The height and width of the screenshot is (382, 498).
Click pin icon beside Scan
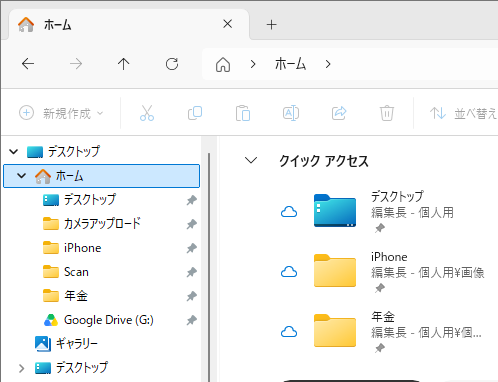pos(191,272)
